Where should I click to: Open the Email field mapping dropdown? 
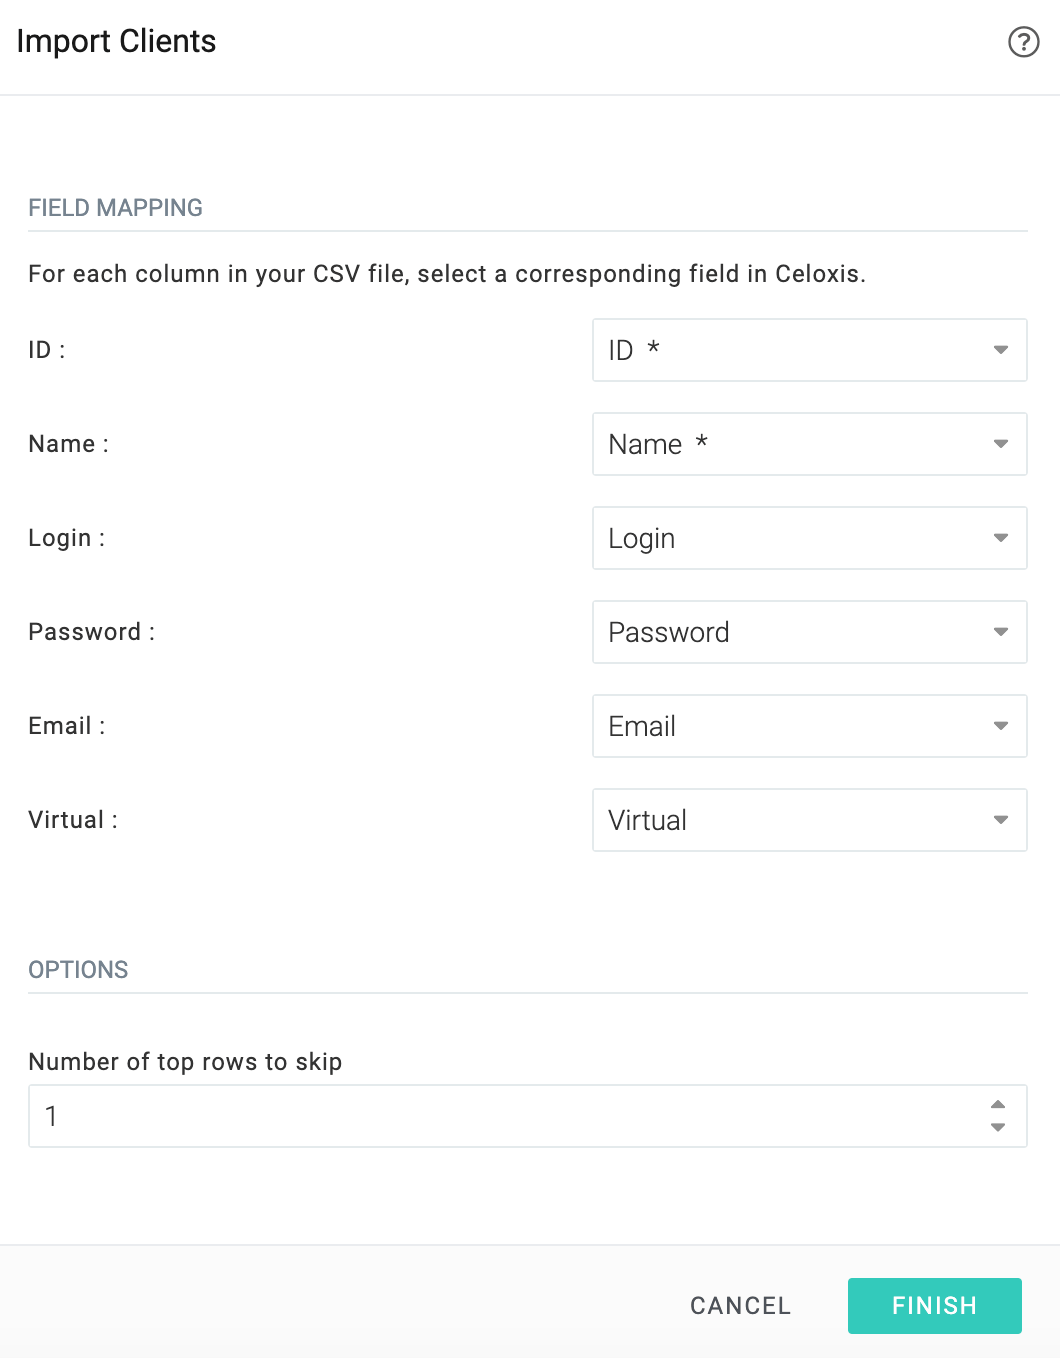tap(810, 726)
